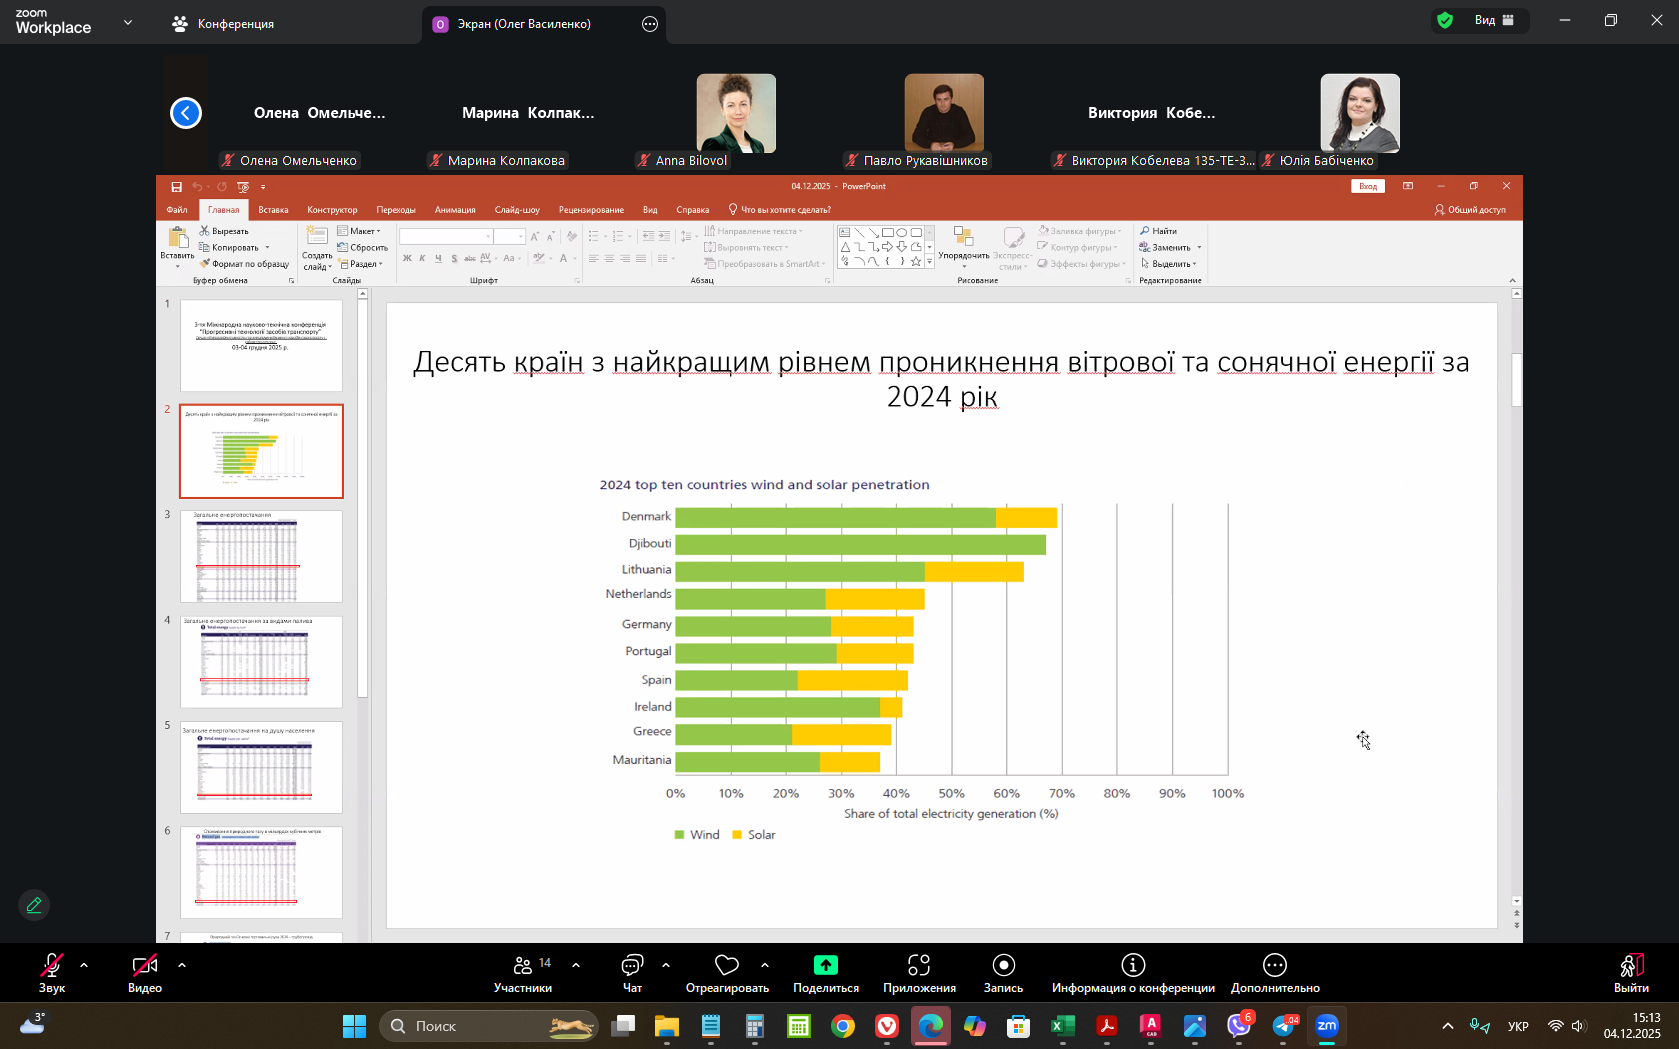Click the Выйти leave button
This screenshot has height=1049, width=1679.
(1630, 972)
